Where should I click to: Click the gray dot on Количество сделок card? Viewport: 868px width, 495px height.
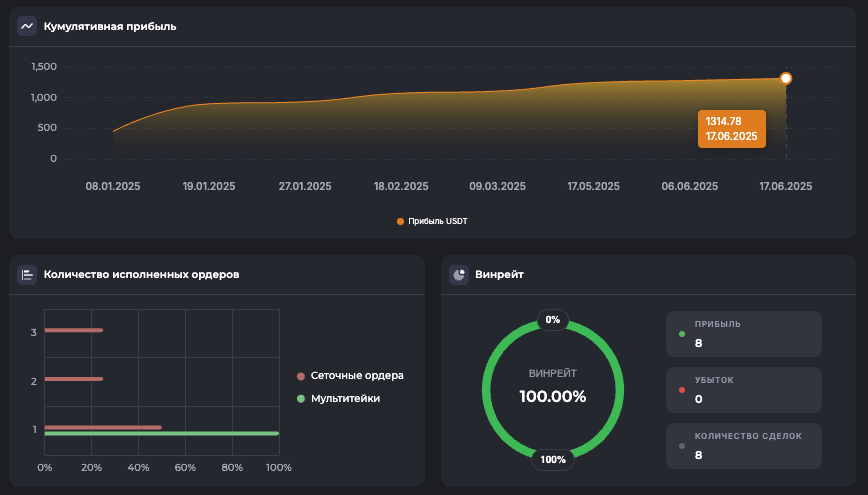click(682, 446)
